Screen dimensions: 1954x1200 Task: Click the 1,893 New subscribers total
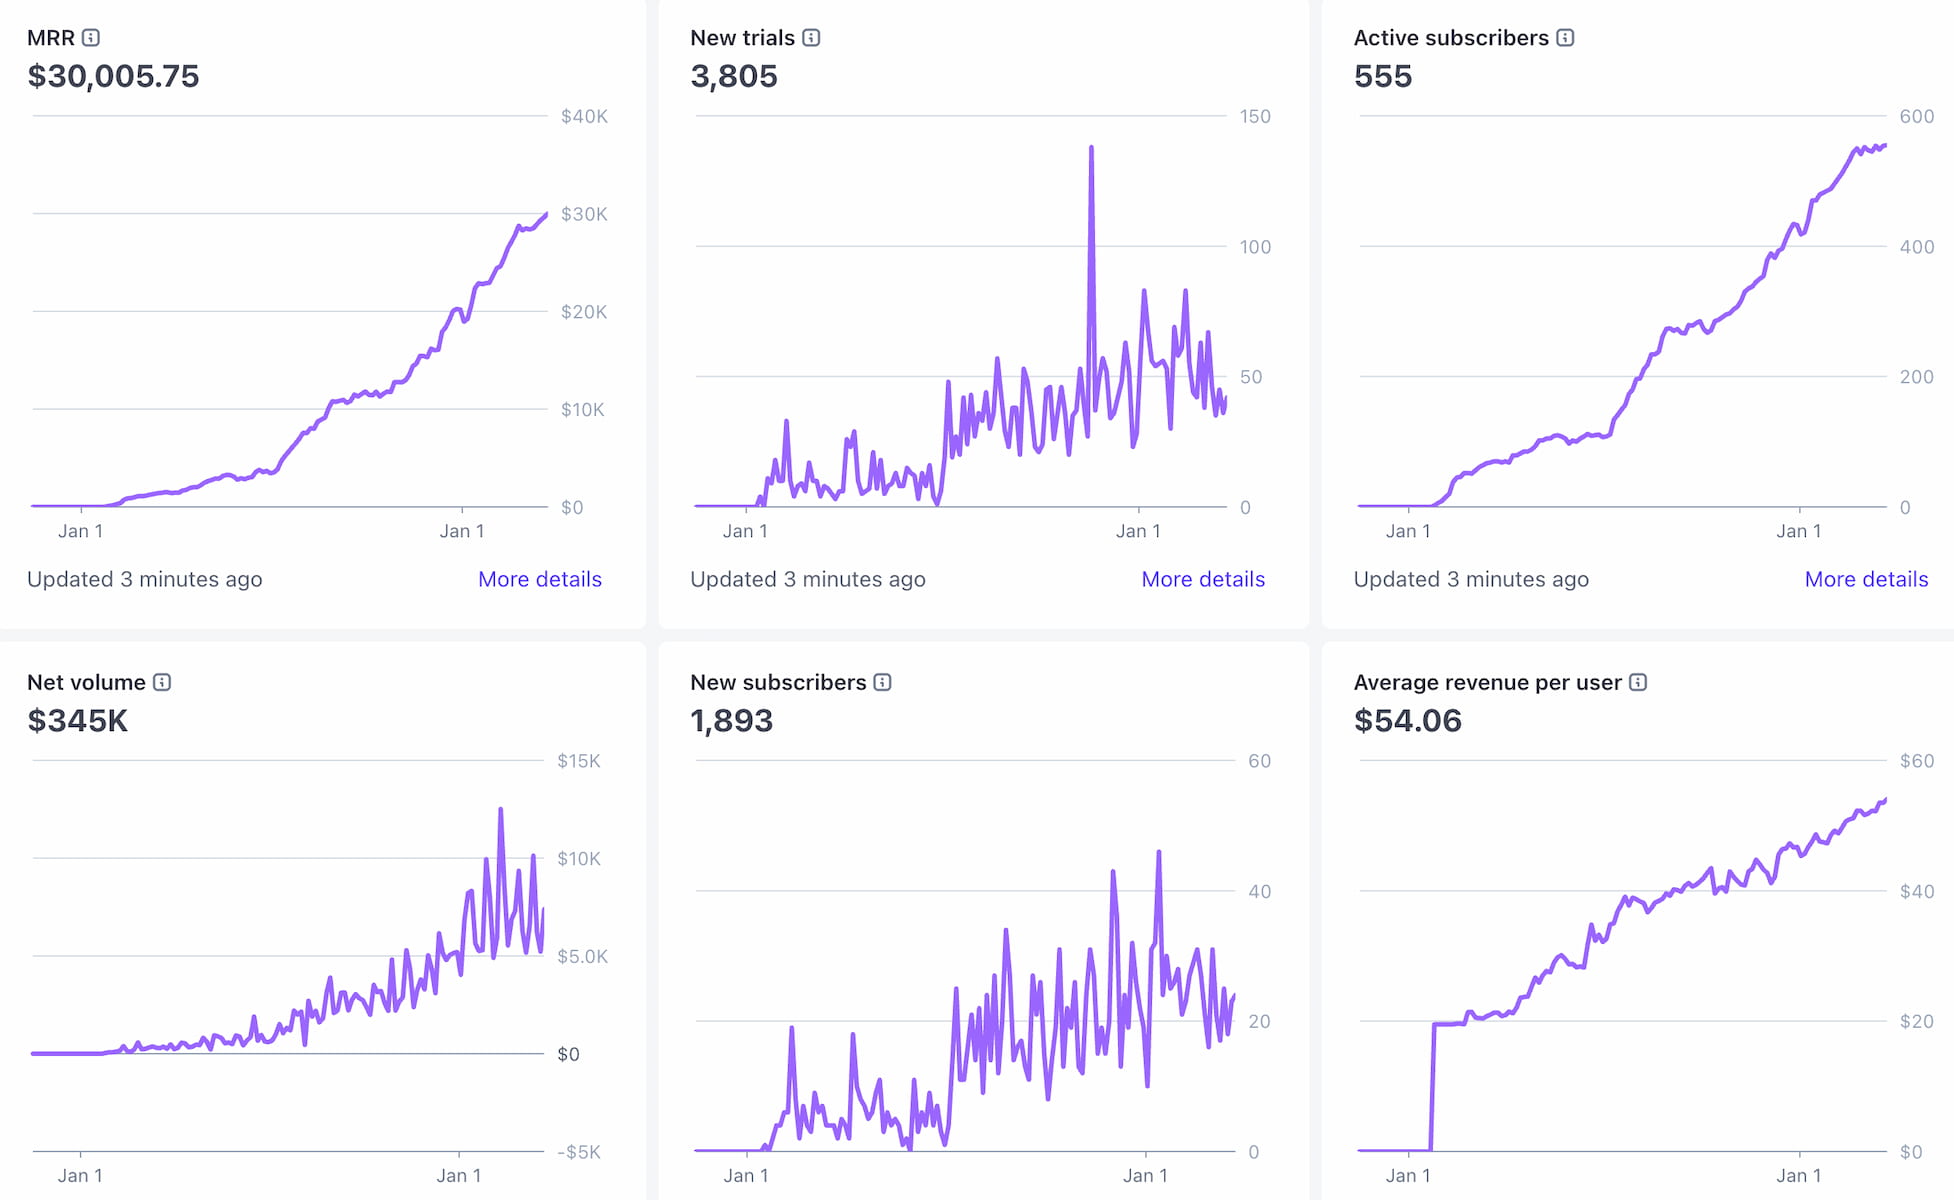coord(733,721)
